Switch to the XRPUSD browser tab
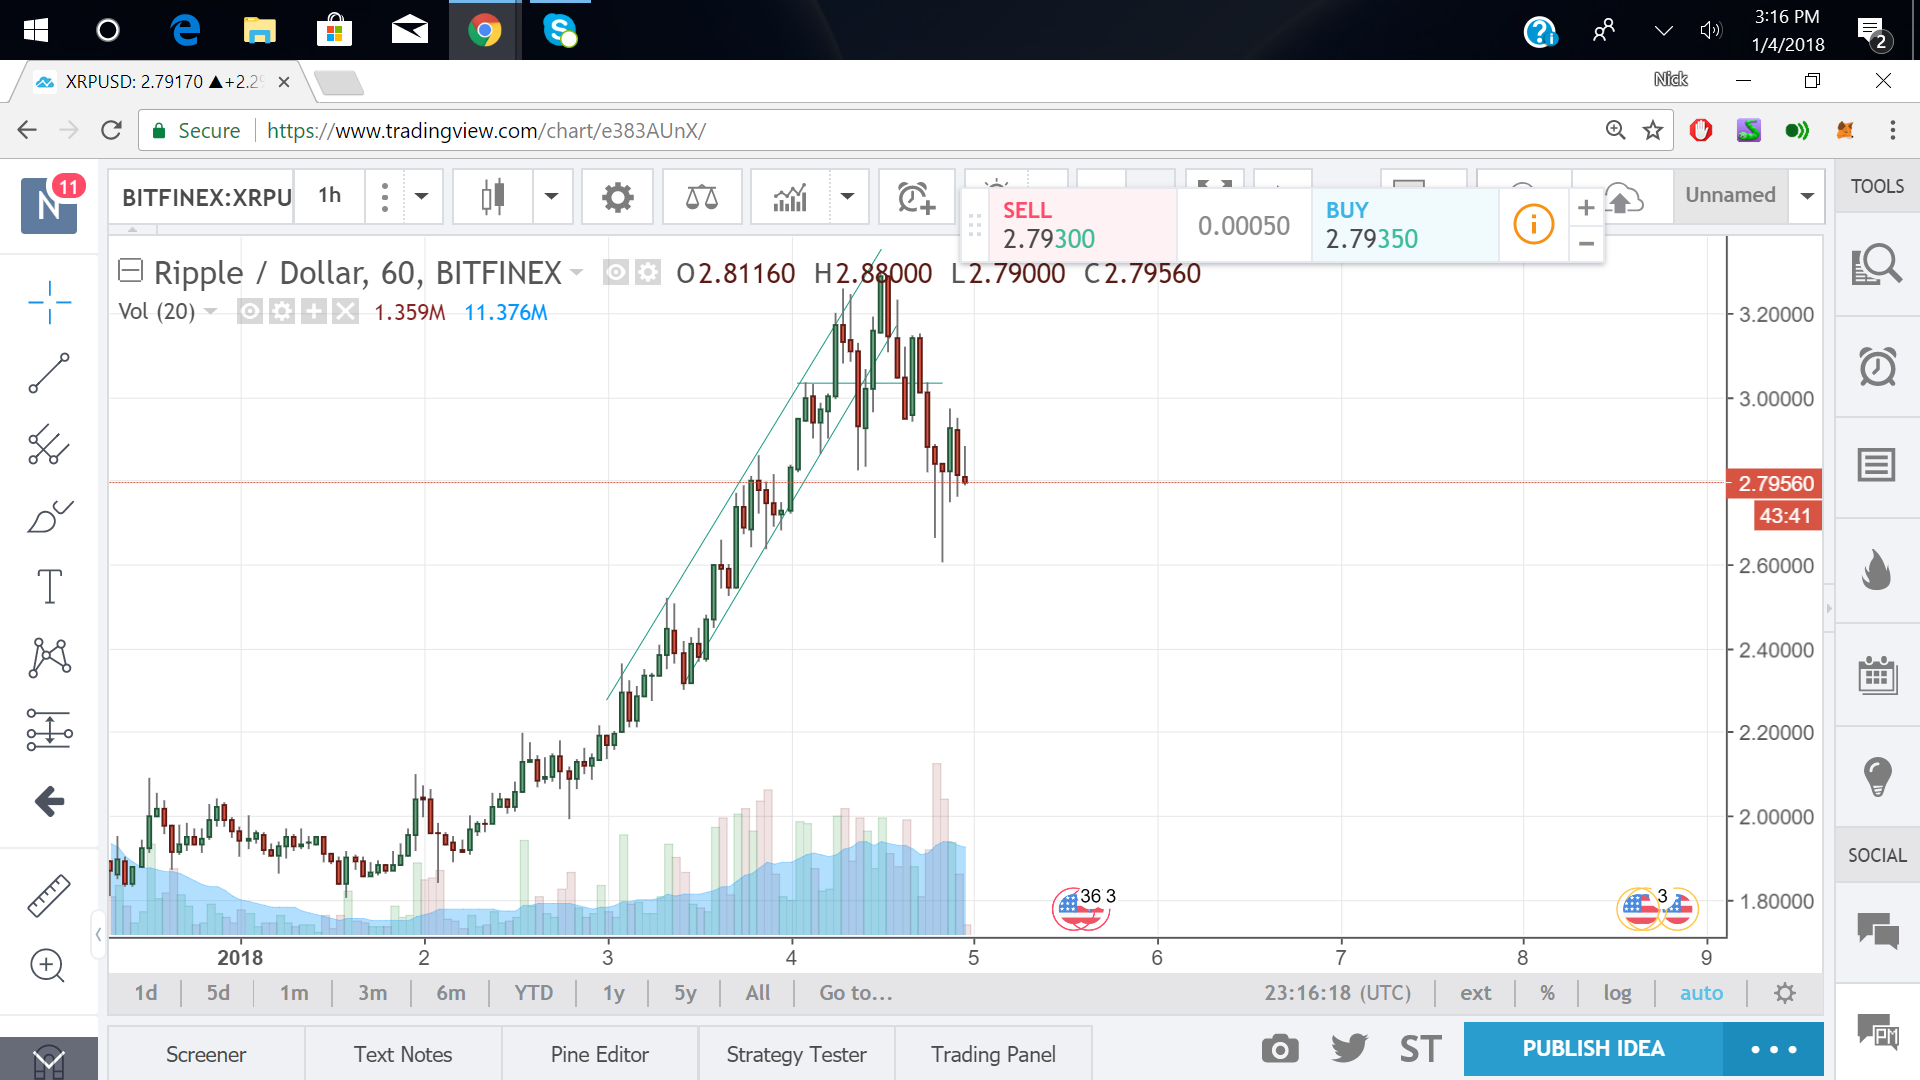This screenshot has height=1080, width=1920. tap(160, 82)
